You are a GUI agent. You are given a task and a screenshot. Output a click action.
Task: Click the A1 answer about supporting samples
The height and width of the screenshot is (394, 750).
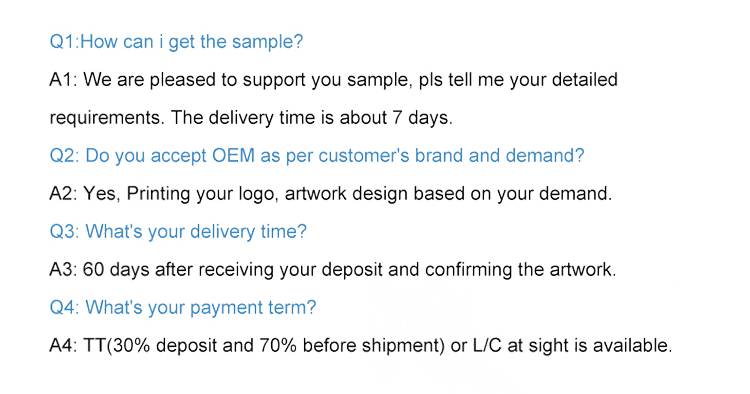(x=334, y=80)
